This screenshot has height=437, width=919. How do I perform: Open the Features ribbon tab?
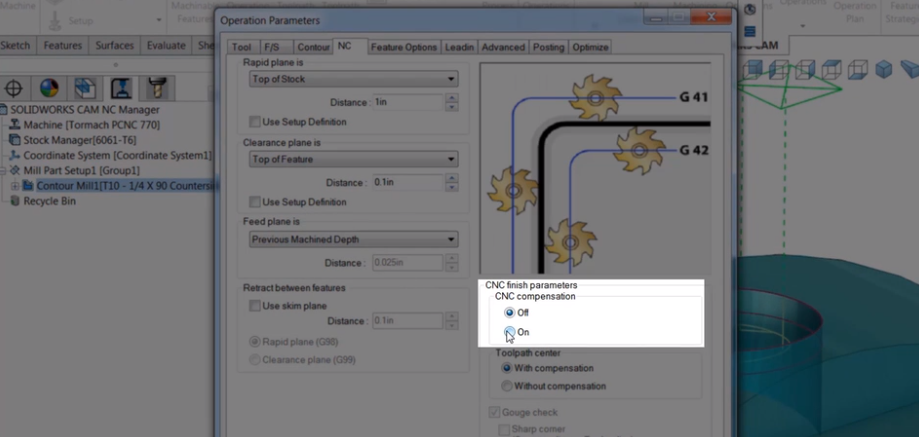pos(64,46)
